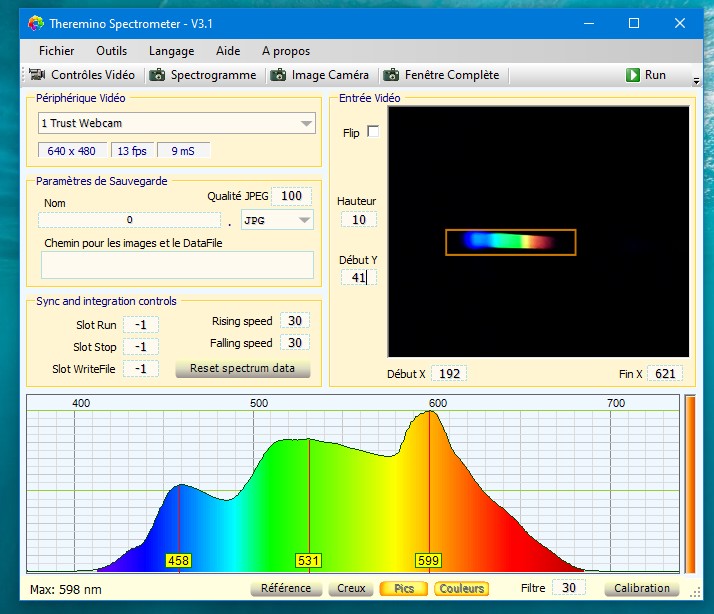This screenshot has height=614, width=714.
Task: Open the toolbar overflow arrow
Action: point(696,81)
